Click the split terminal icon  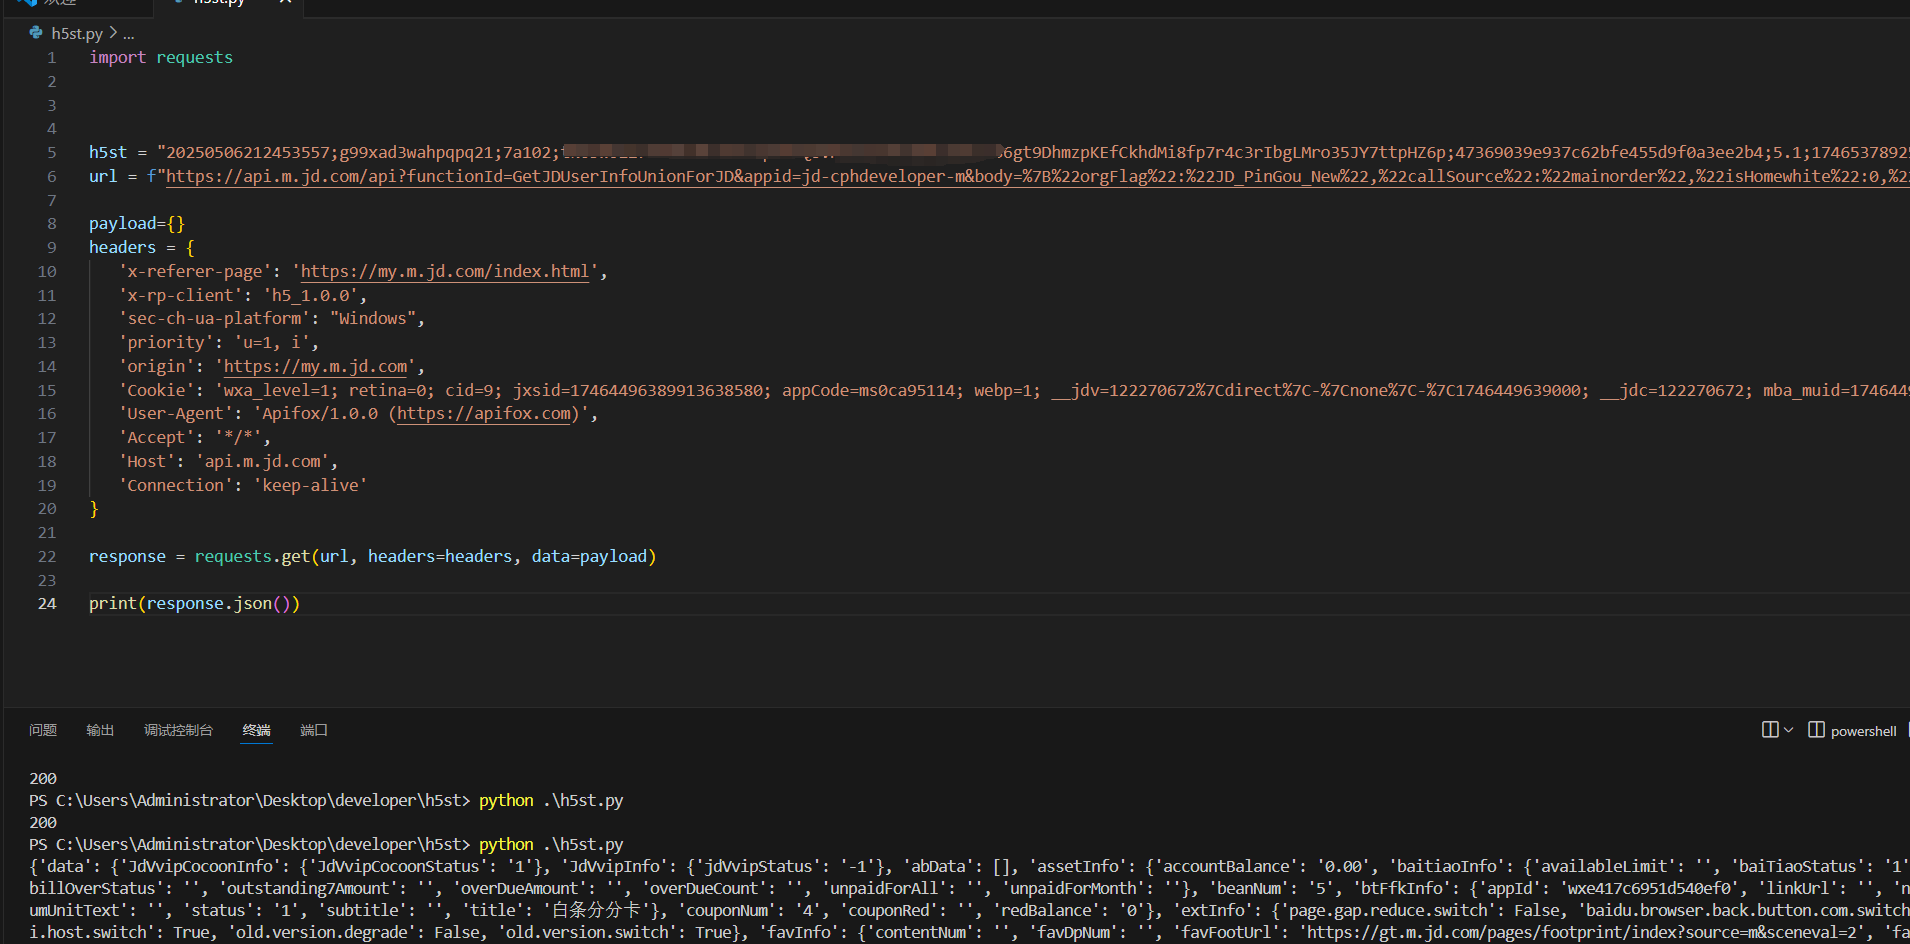click(x=1769, y=730)
